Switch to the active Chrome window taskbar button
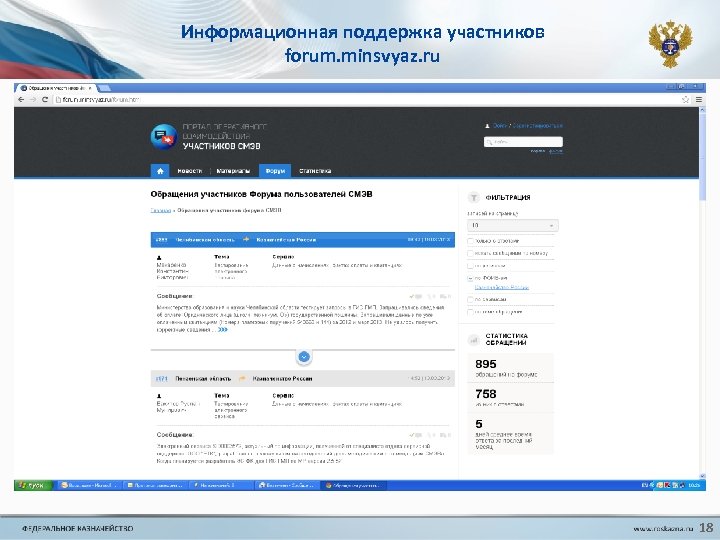The image size is (720, 540). pos(354,485)
